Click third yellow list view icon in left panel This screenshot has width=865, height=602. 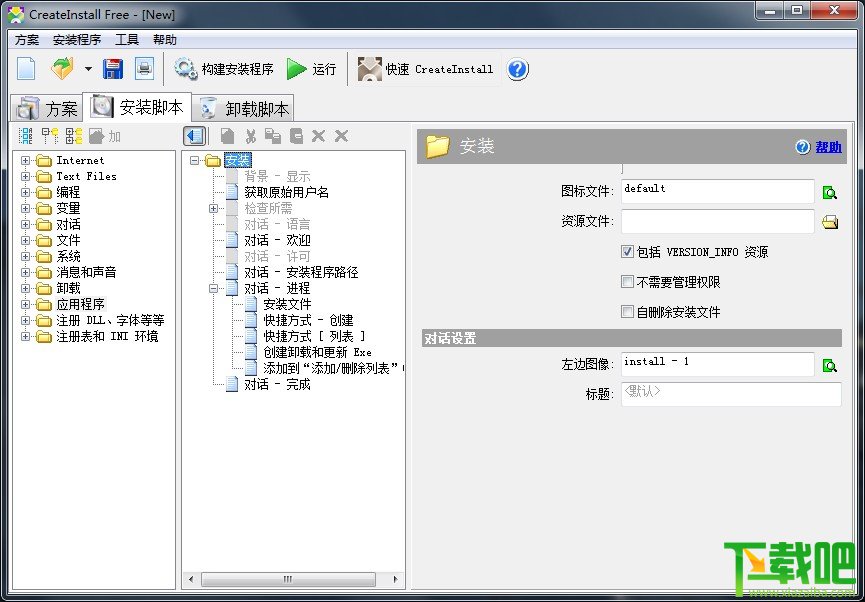point(74,136)
